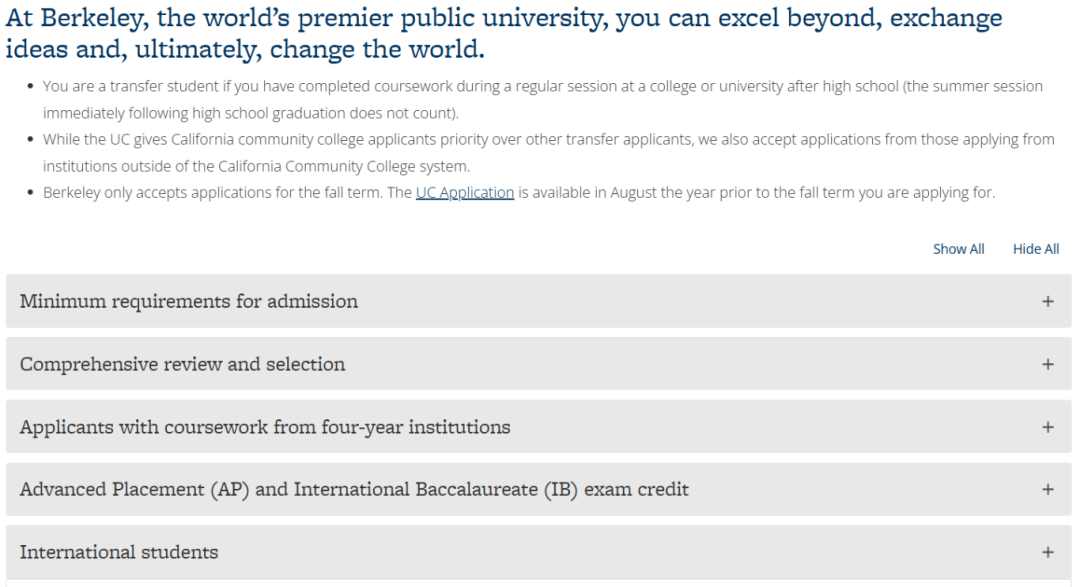Screen dimensions: 1080x587
Task: Click the line "institutions outside of the California Community College system"
Action: pos(256,166)
